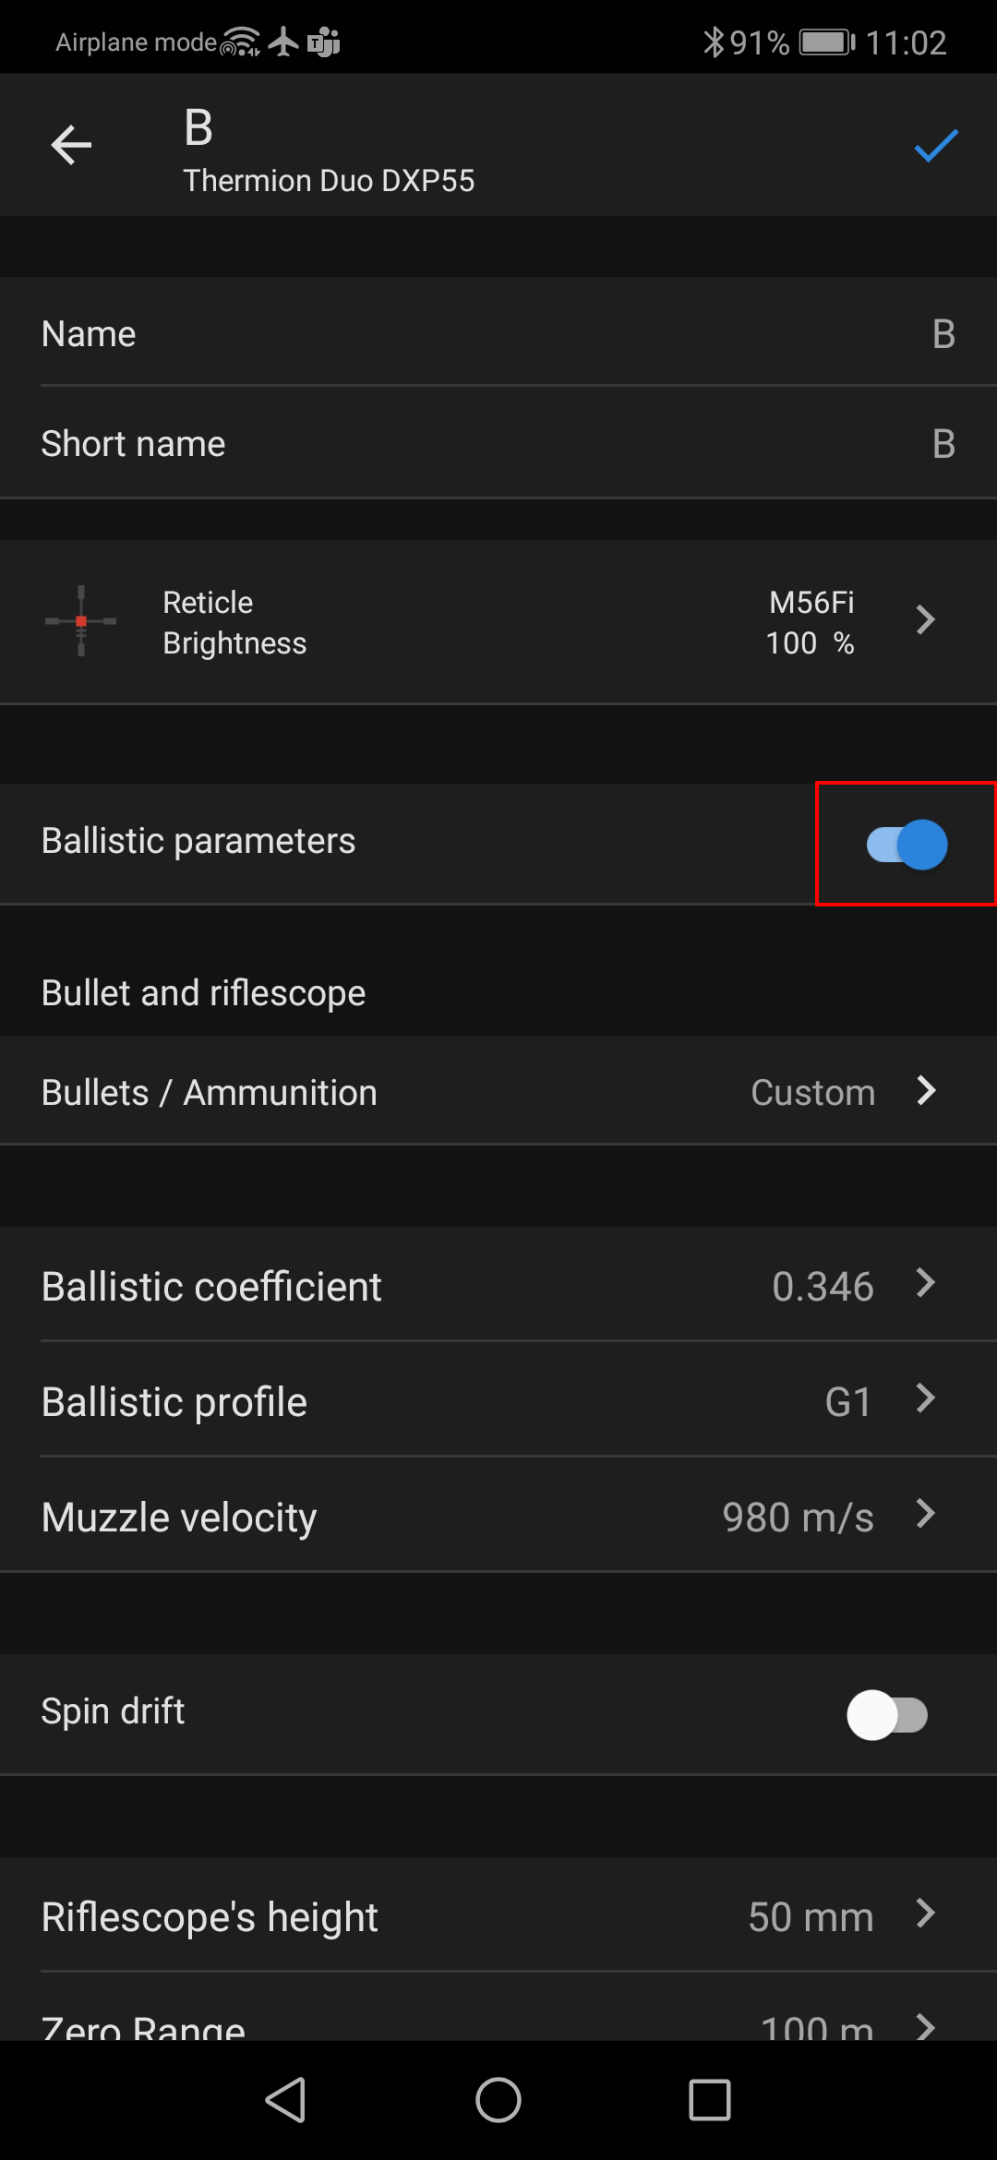The height and width of the screenshot is (2160, 997).
Task: Open the Reticle Brightness chevron
Action: [x=926, y=621]
